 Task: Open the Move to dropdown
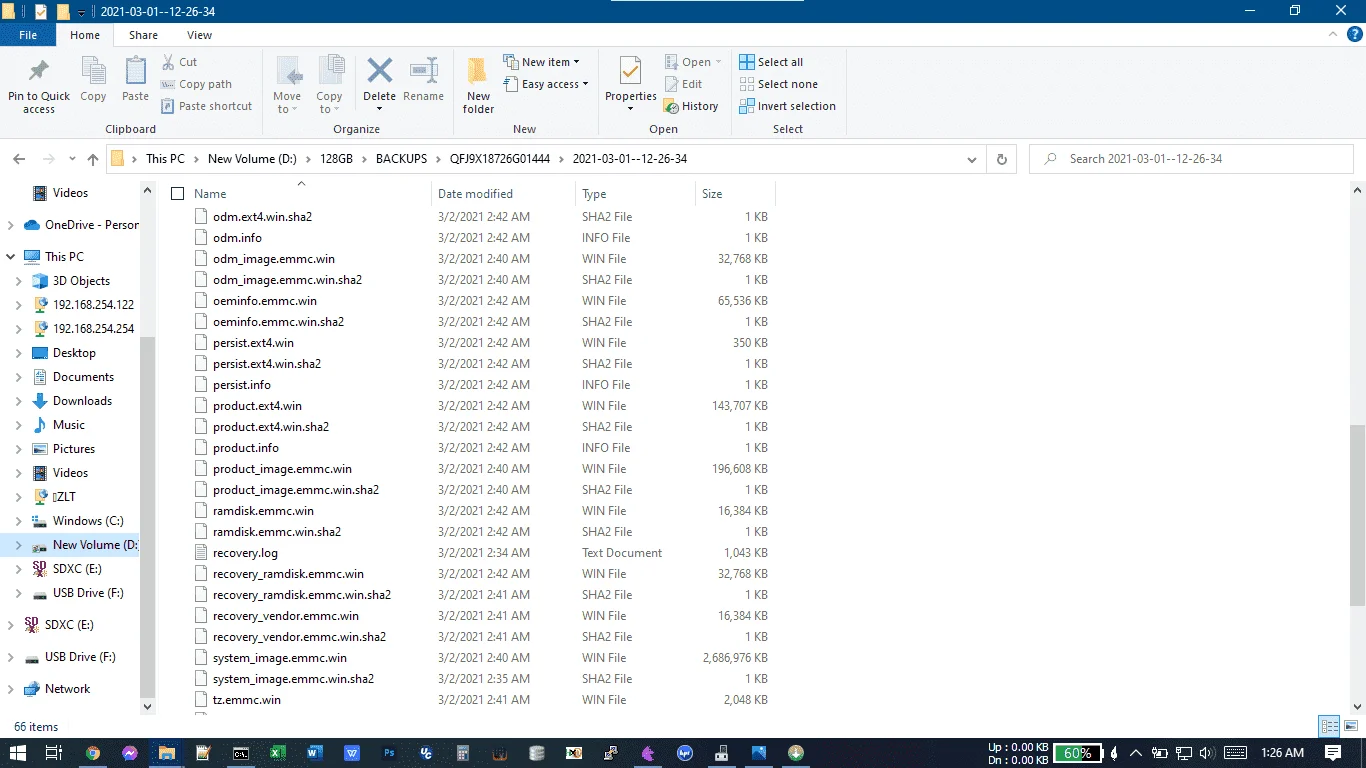click(287, 85)
